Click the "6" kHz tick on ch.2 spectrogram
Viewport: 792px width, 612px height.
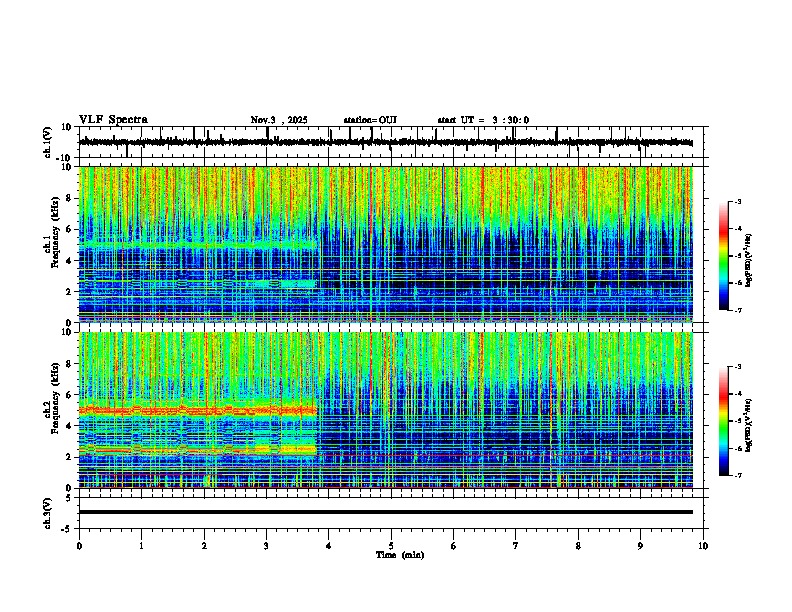[69, 395]
